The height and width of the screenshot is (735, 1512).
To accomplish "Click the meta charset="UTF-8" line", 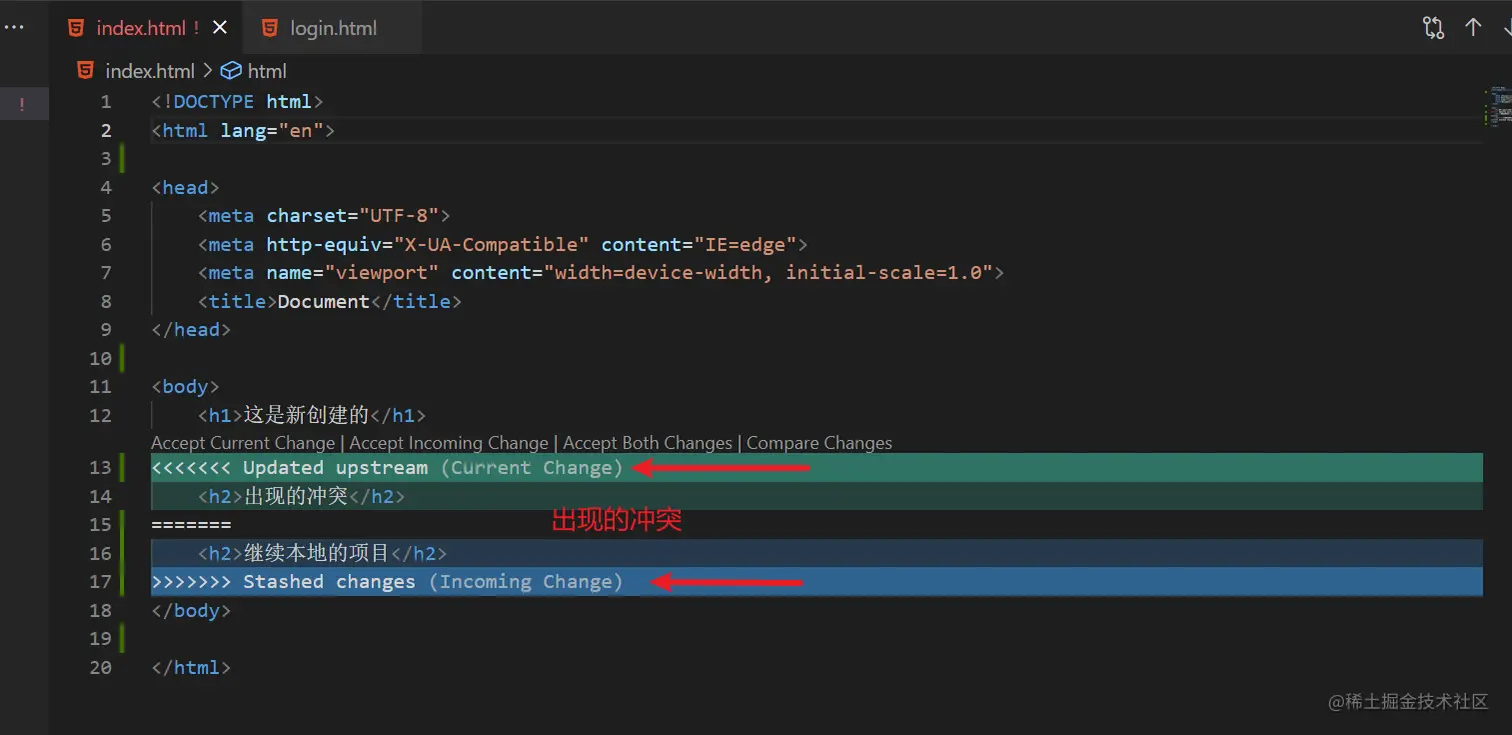I will coord(324,216).
